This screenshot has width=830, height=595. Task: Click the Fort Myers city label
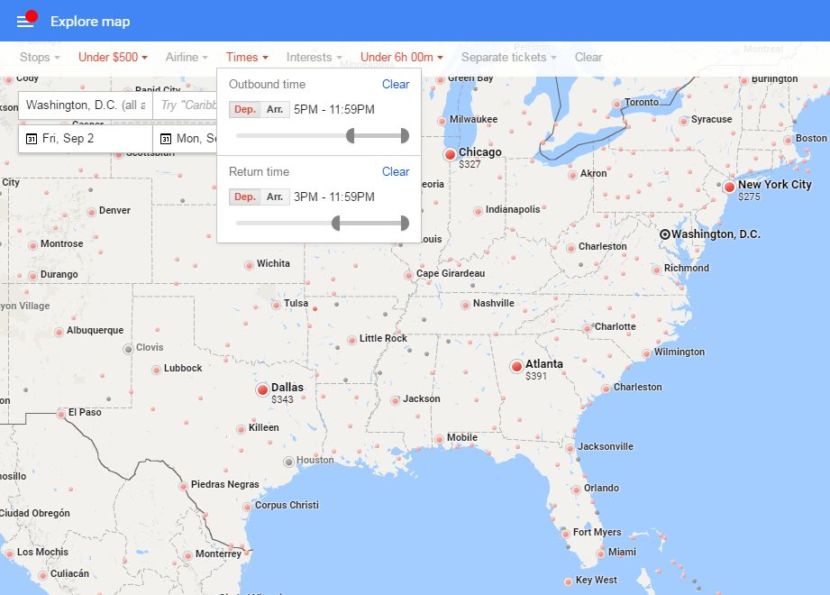tap(597, 532)
